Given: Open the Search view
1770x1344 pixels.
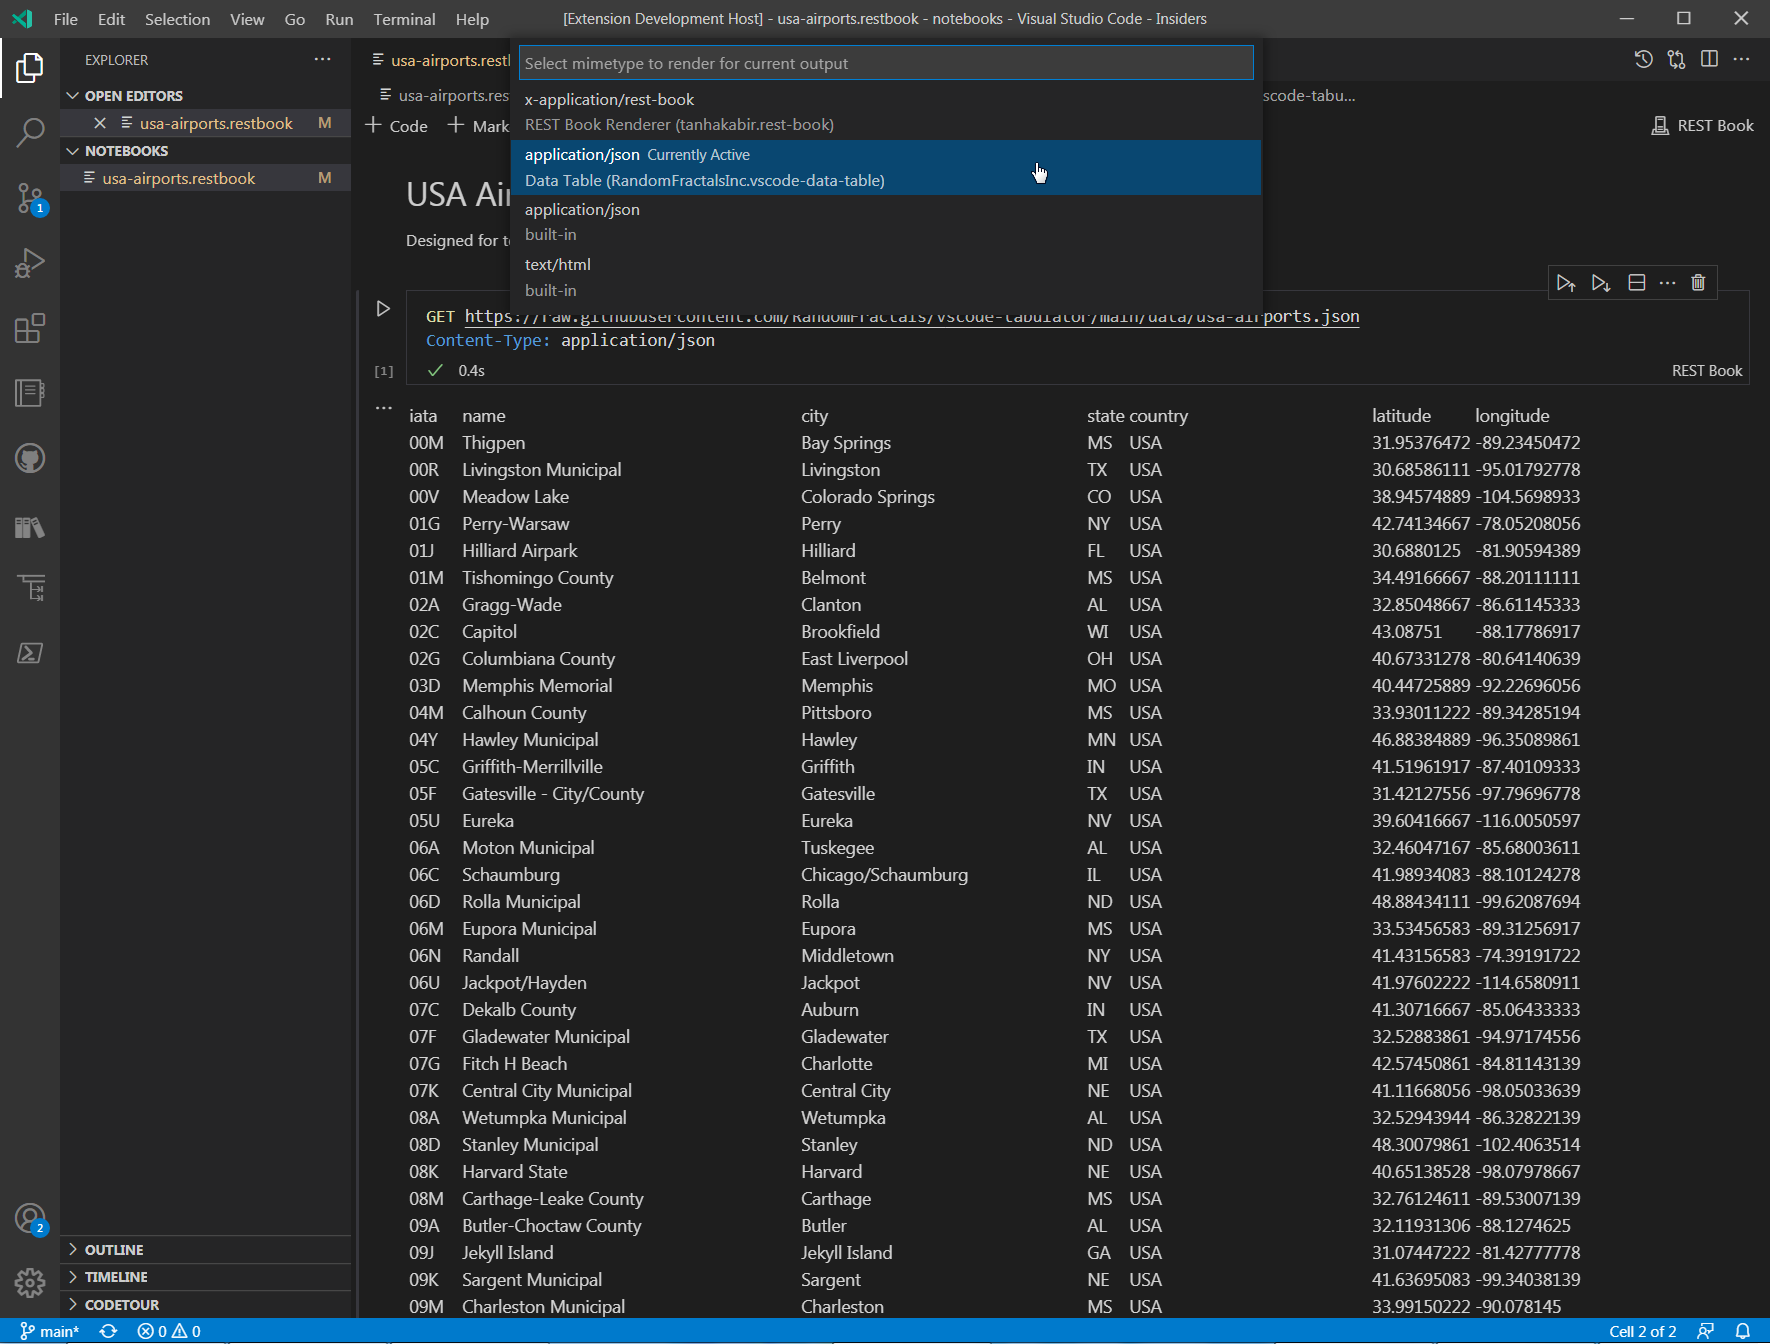Looking at the screenshot, I should 30,132.
